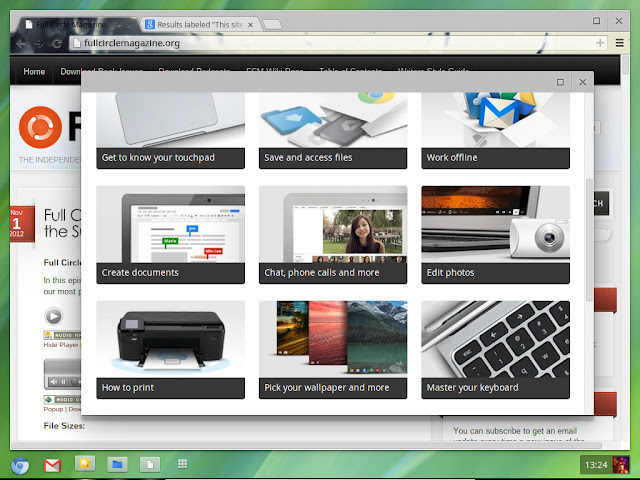Open Save and access files card
Viewport: 640px width, 480px height.
333,131
